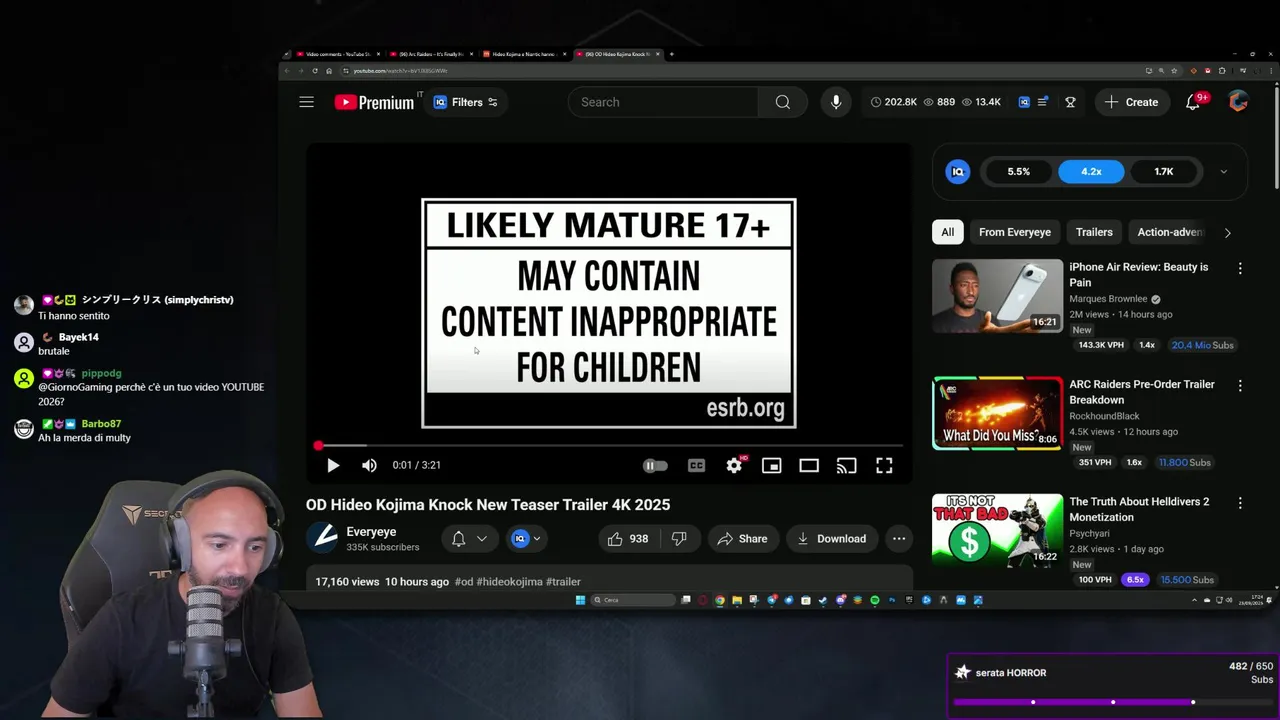This screenshot has width=1280, height=720.
Task: Enter full screen mode
Action: [884, 465]
